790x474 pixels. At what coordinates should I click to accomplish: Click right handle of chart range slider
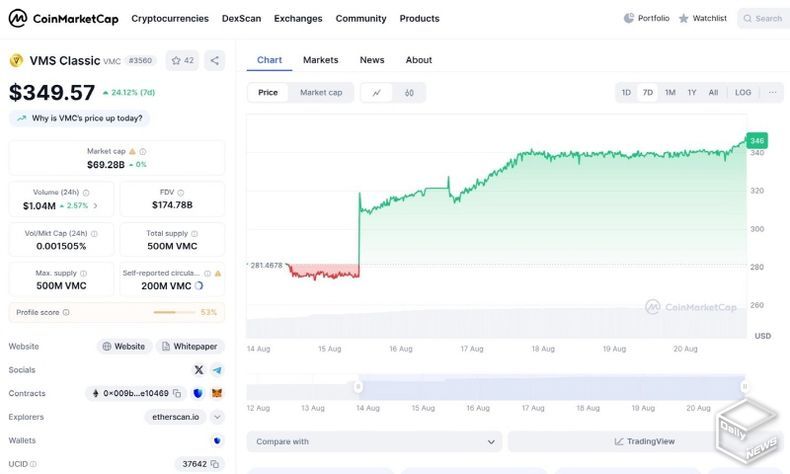click(745, 387)
